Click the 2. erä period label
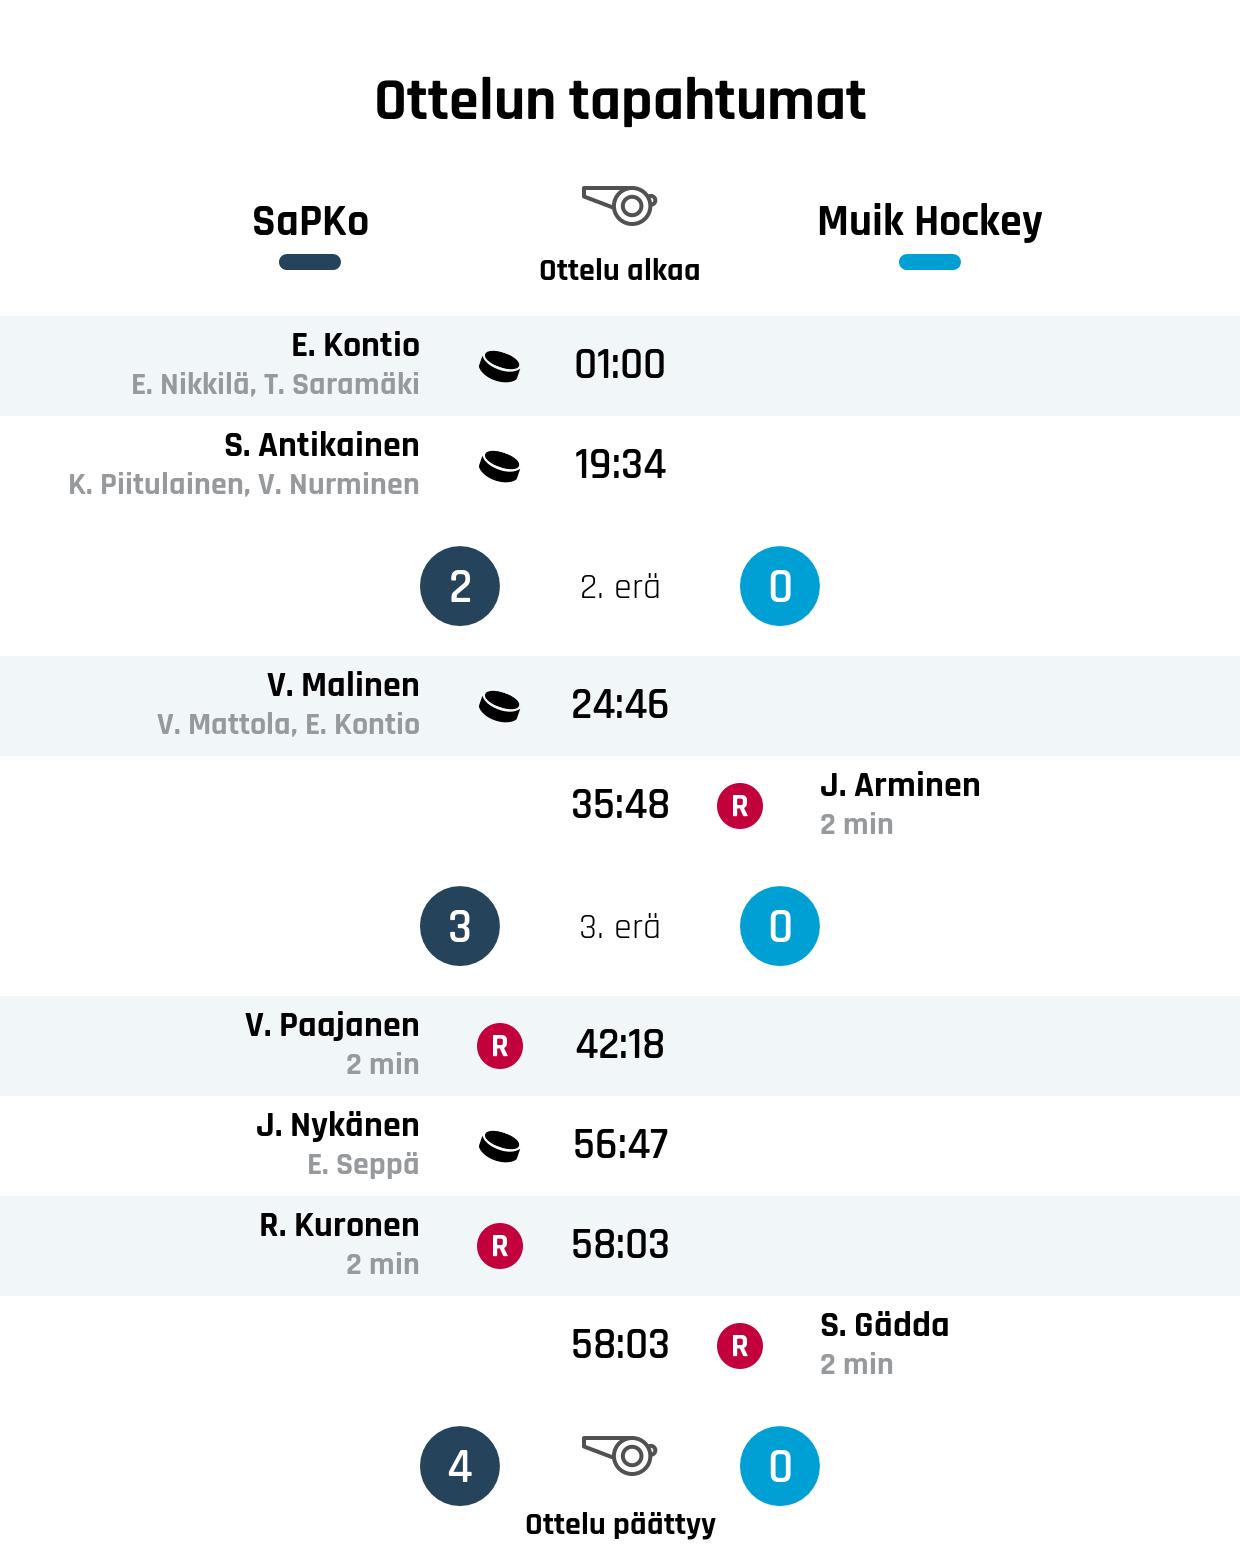The width and height of the screenshot is (1240, 1558). tap(620, 587)
